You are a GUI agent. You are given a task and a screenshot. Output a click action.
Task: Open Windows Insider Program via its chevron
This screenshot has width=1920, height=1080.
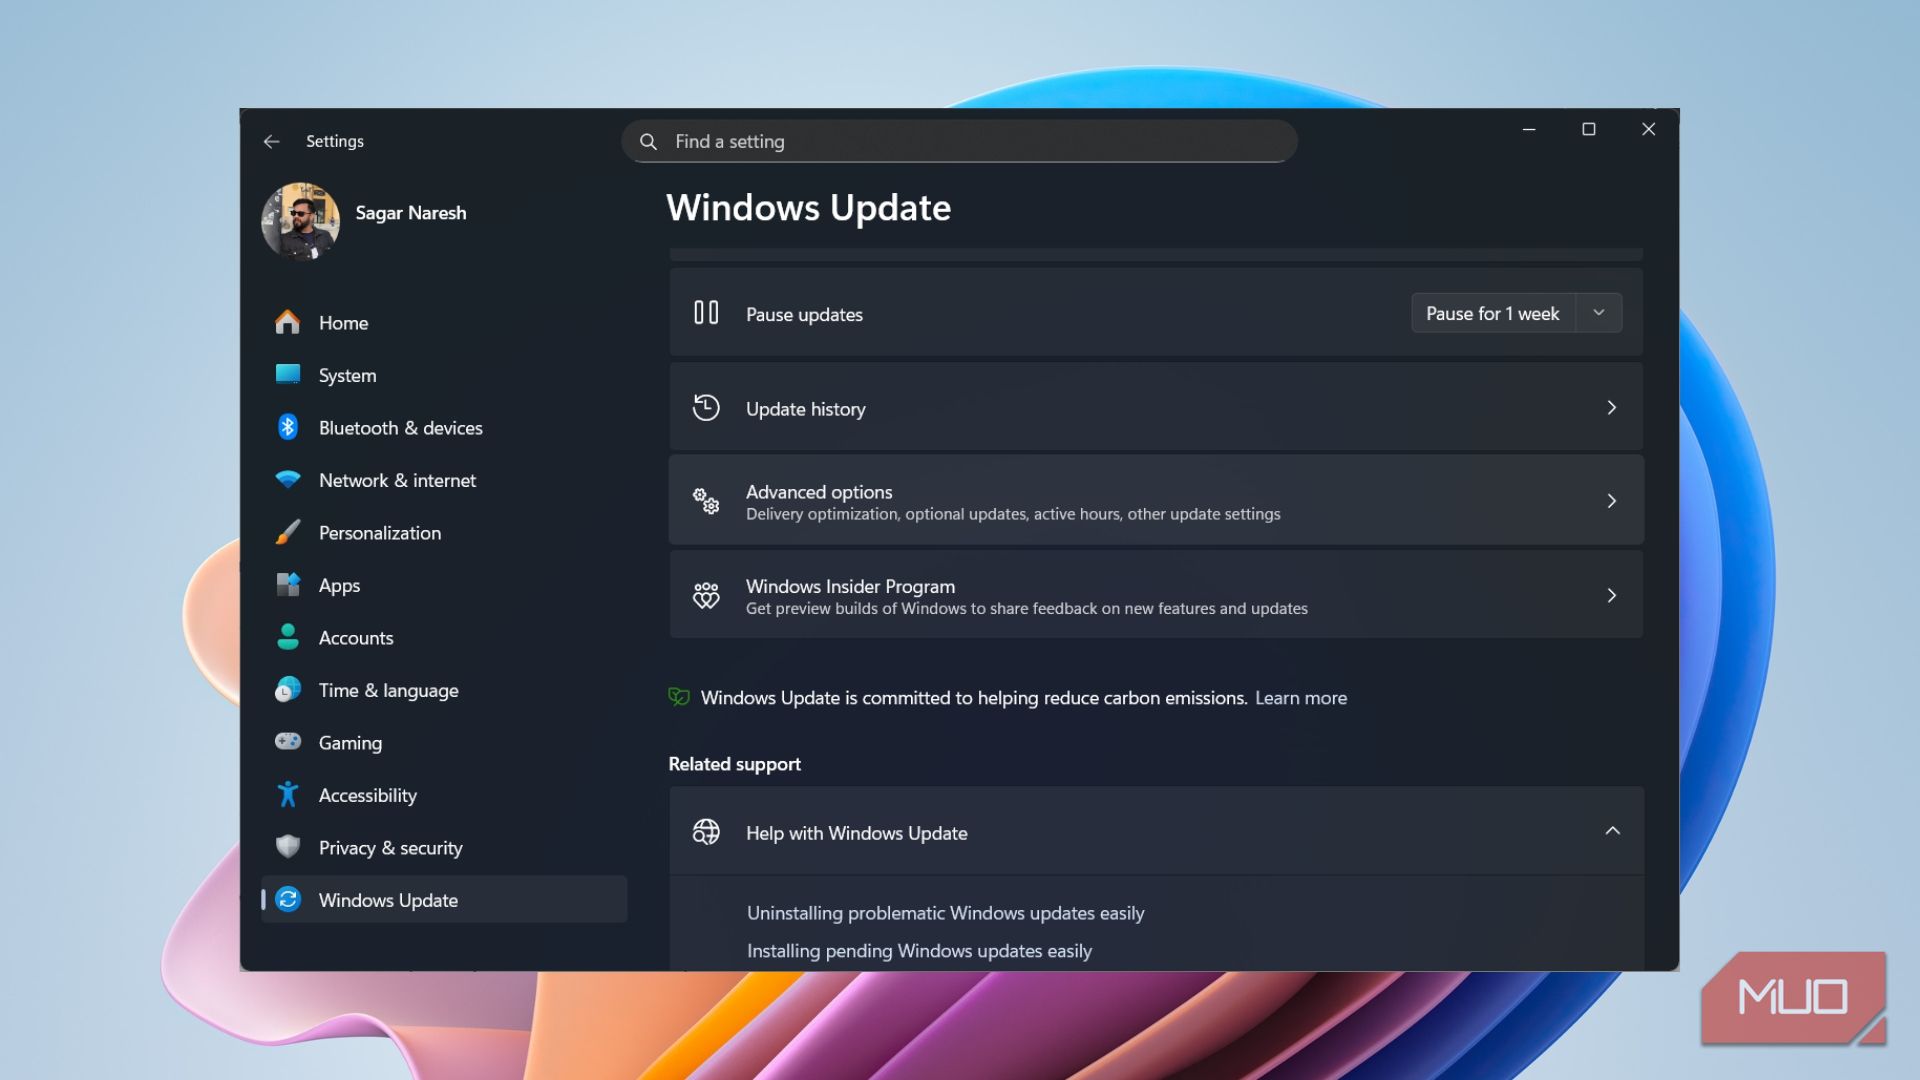point(1611,596)
